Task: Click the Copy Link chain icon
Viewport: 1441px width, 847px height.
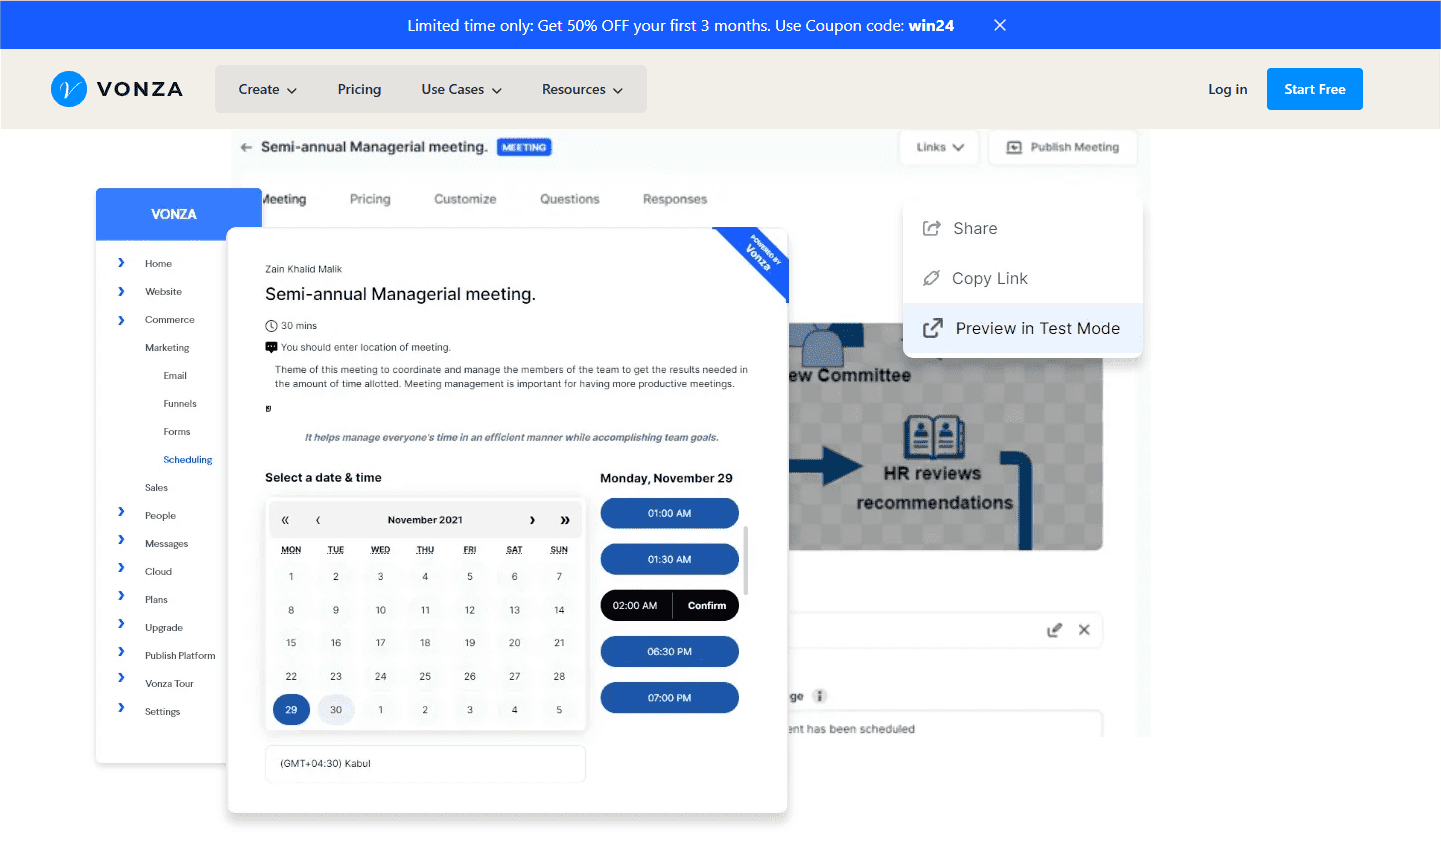Action: point(931,278)
